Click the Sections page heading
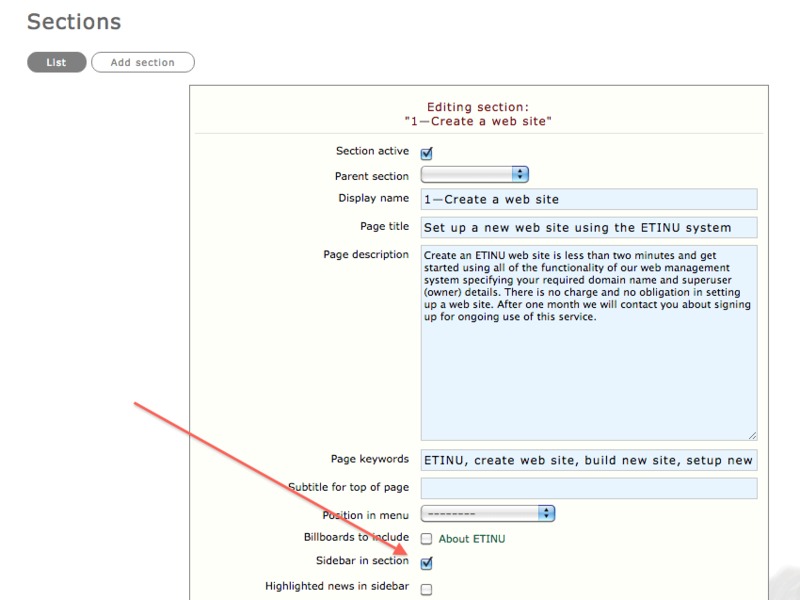 (x=73, y=21)
